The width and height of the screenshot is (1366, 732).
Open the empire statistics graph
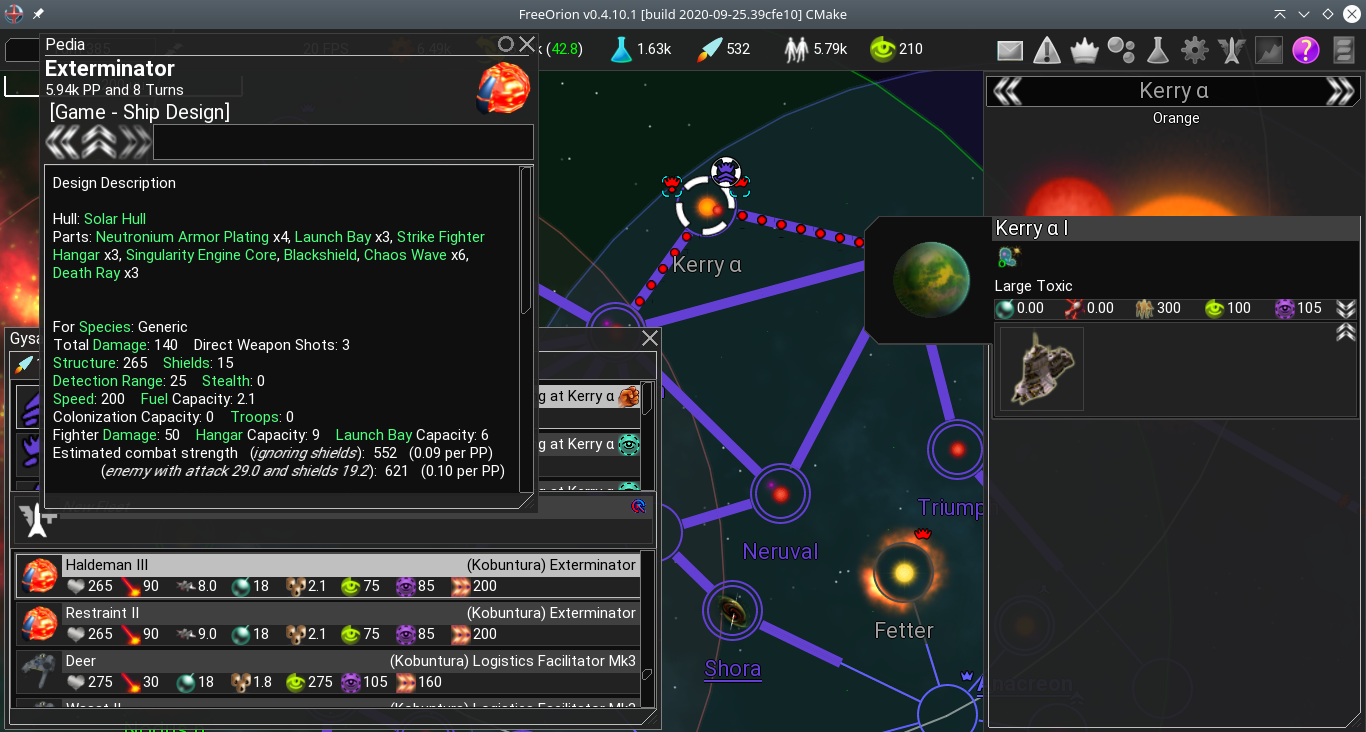pos(1269,49)
